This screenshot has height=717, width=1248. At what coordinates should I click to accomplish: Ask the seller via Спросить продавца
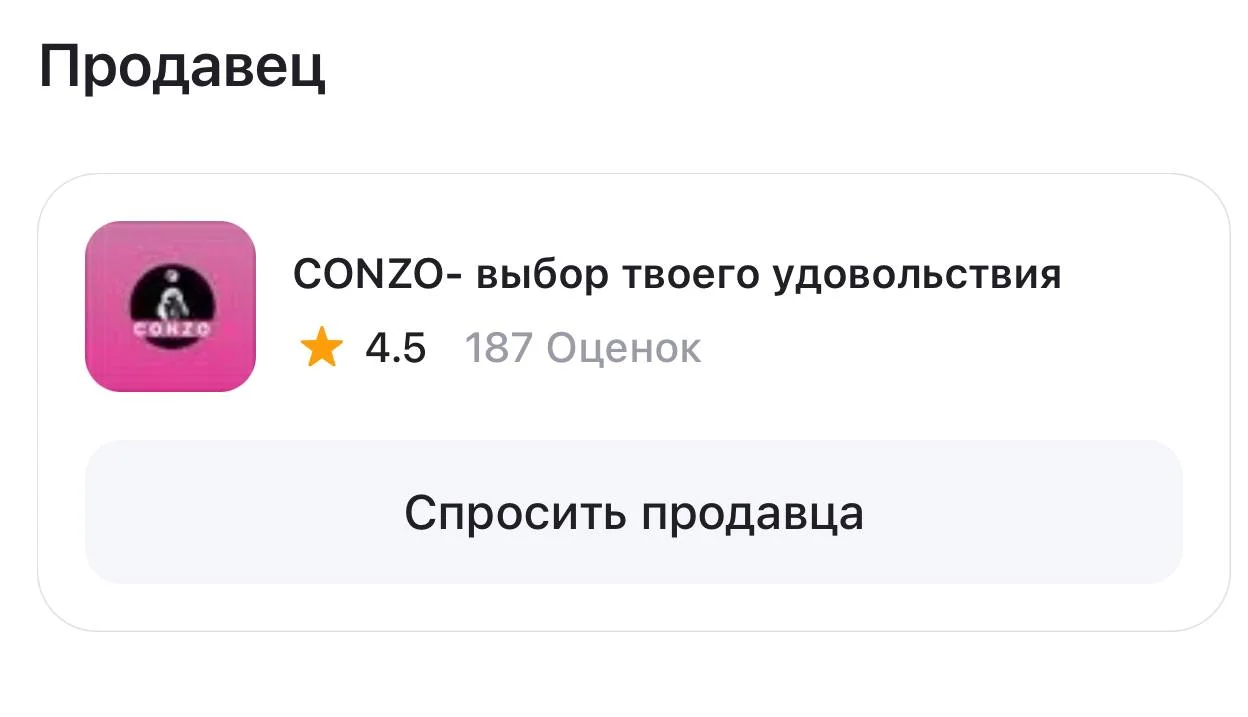coord(633,512)
